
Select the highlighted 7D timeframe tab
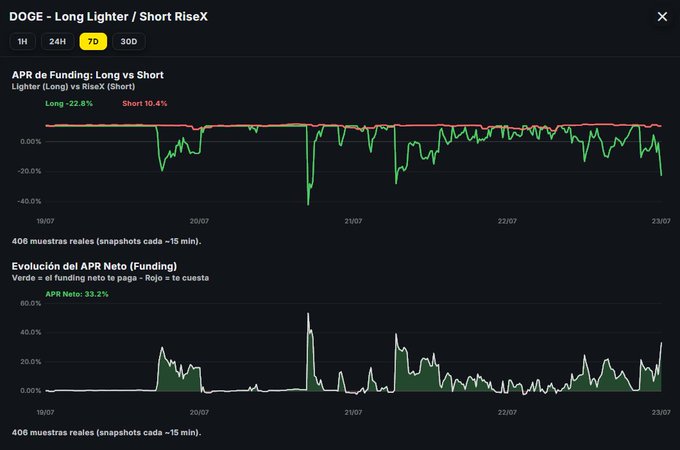coord(93,42)
